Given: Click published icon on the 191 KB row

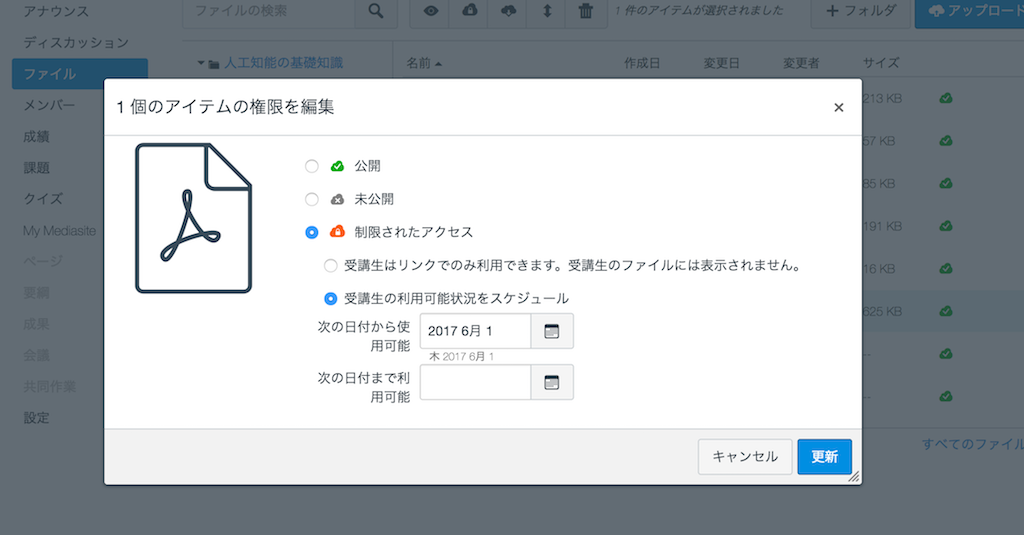Looking at the screenshot, I should point(946,227).
